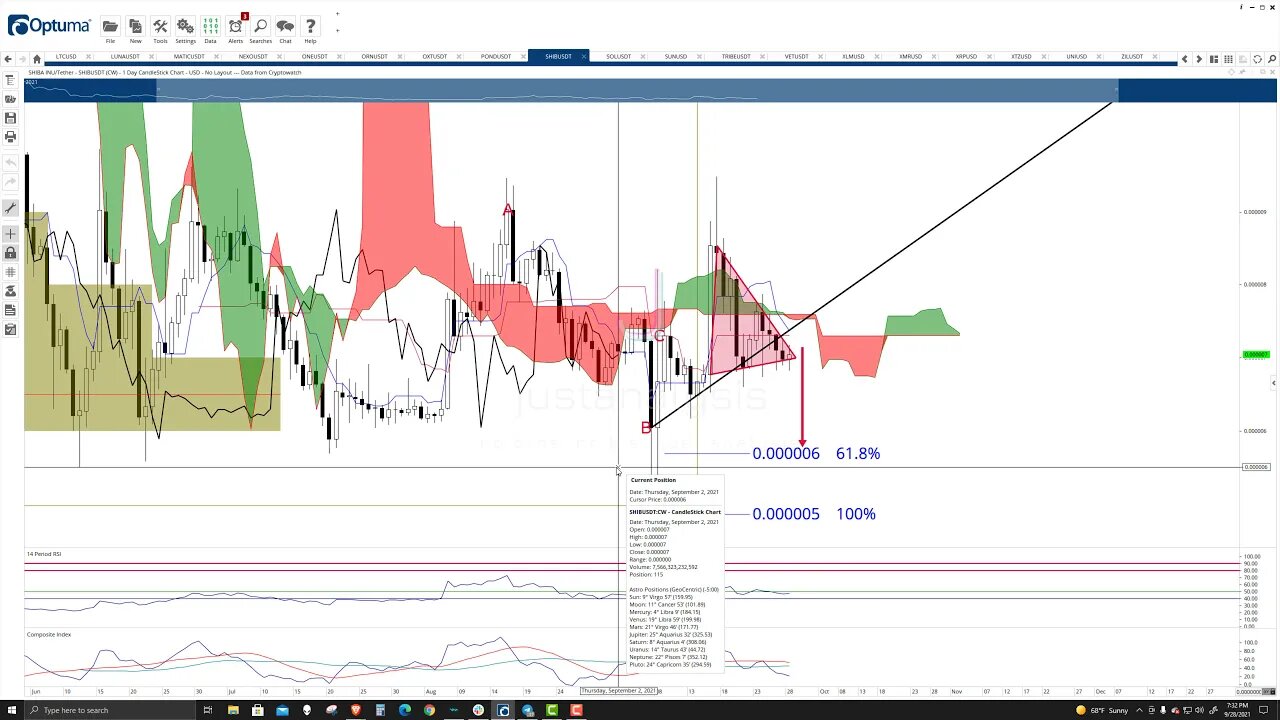Image resolution: width=1280 pixels, height=720 pixels.
Task: Click the Undo arrow in sidebar
Action: click(10, 162)
